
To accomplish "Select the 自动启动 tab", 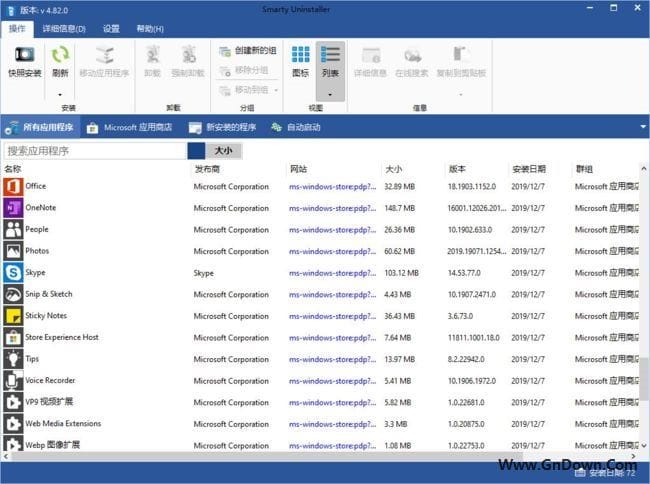I will pos(296,128).
